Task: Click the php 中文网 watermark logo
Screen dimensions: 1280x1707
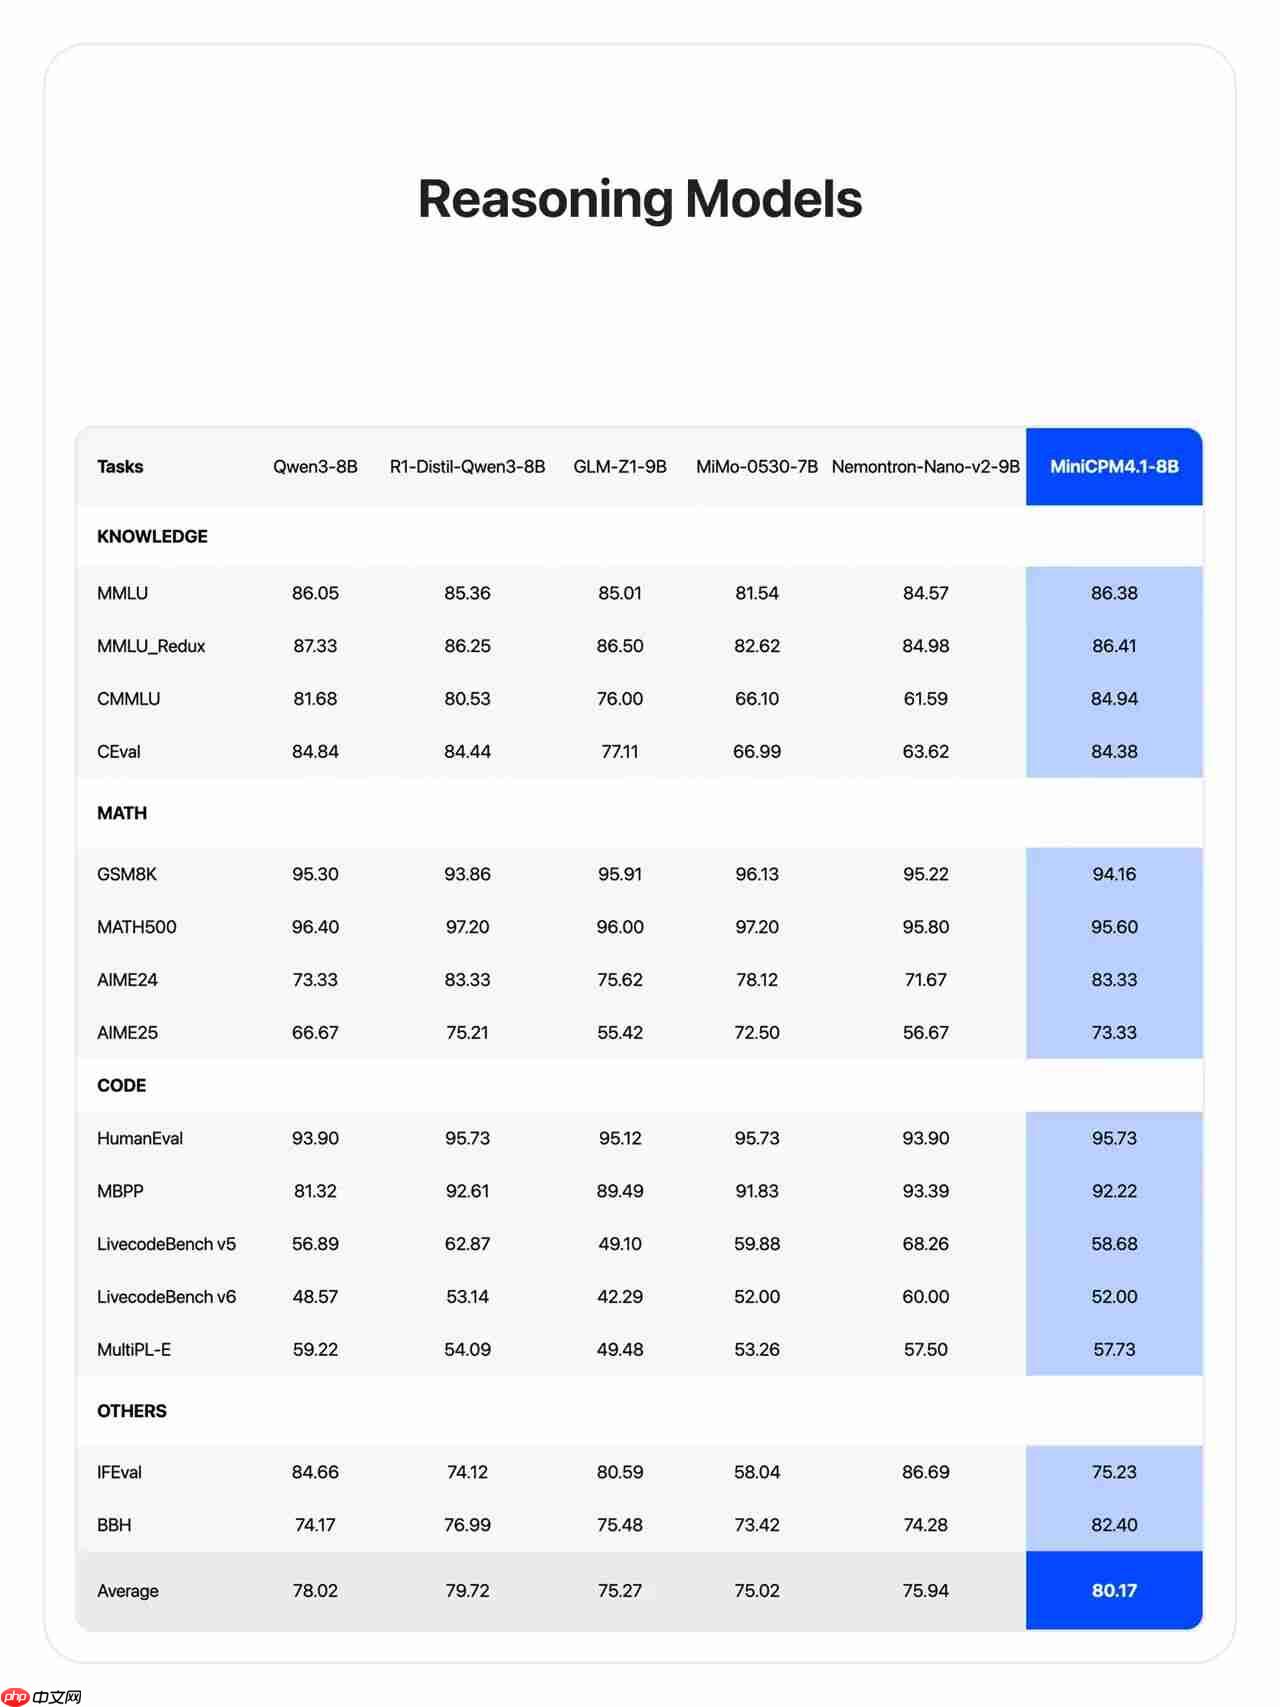Action: pyautogui.click(x=42, y=1696)
